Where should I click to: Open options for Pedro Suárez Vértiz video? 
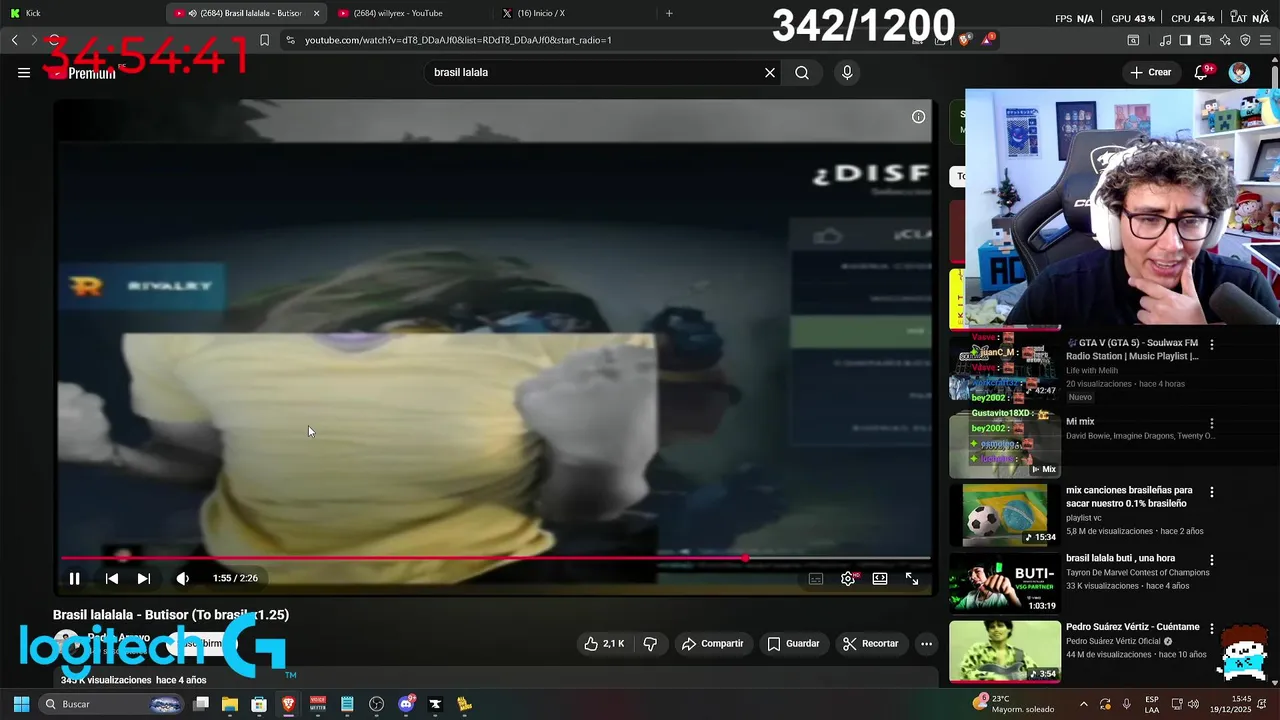pyautogui.click(x=1212, y=628)
